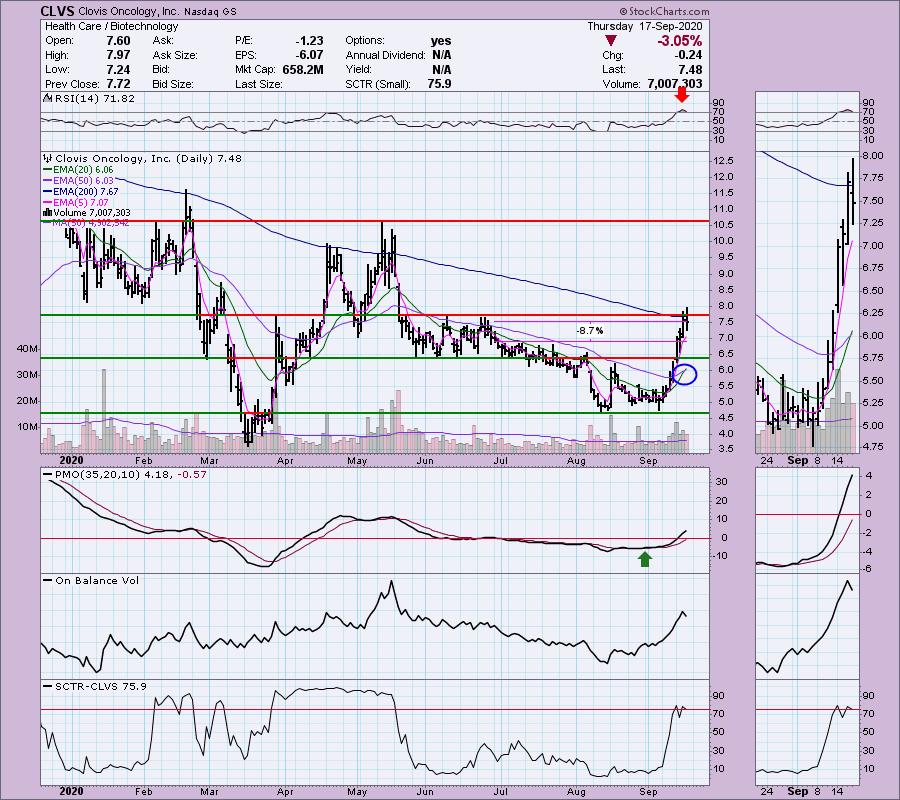
Task: Click the 12.5 price axis label
Action: 723,160
